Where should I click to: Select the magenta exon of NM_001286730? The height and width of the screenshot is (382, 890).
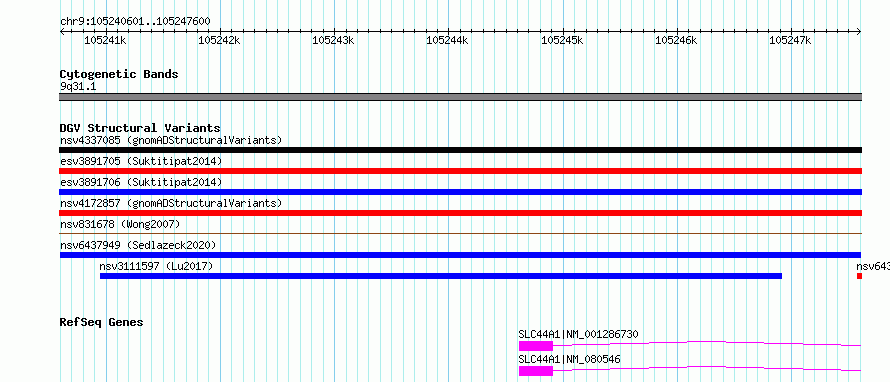[535, 346]
